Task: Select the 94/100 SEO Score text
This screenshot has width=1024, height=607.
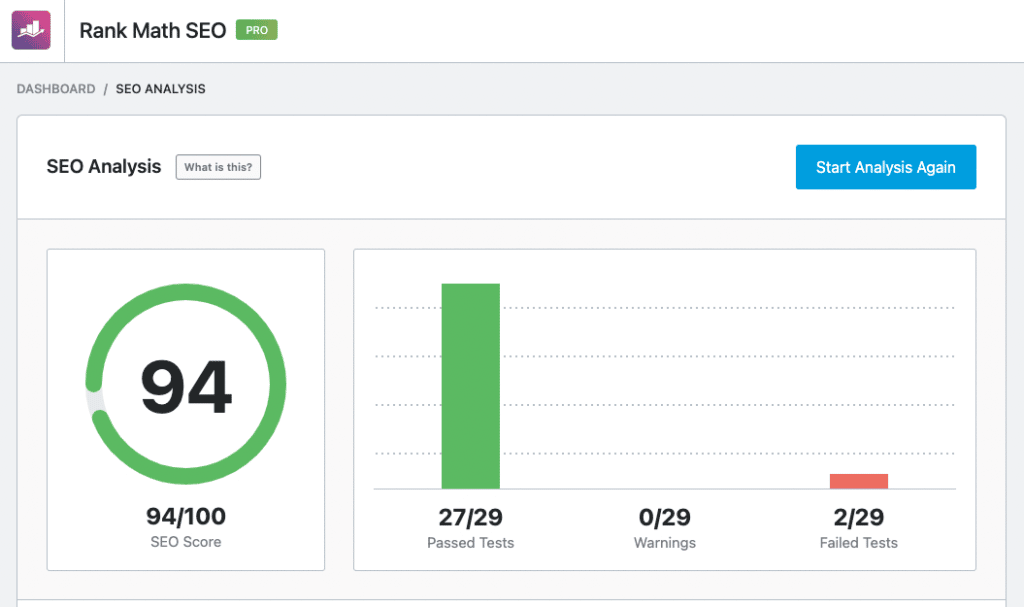Action: pos(186,516)
